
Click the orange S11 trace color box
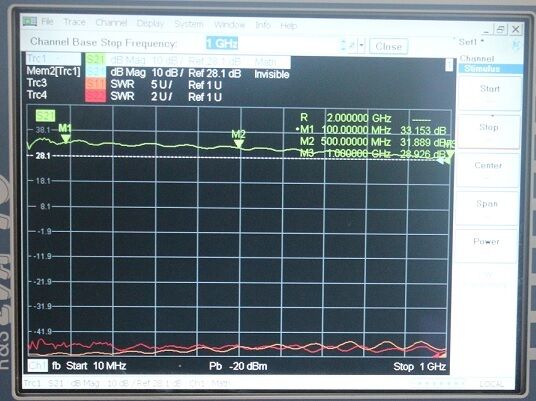(x=95, y=84)
